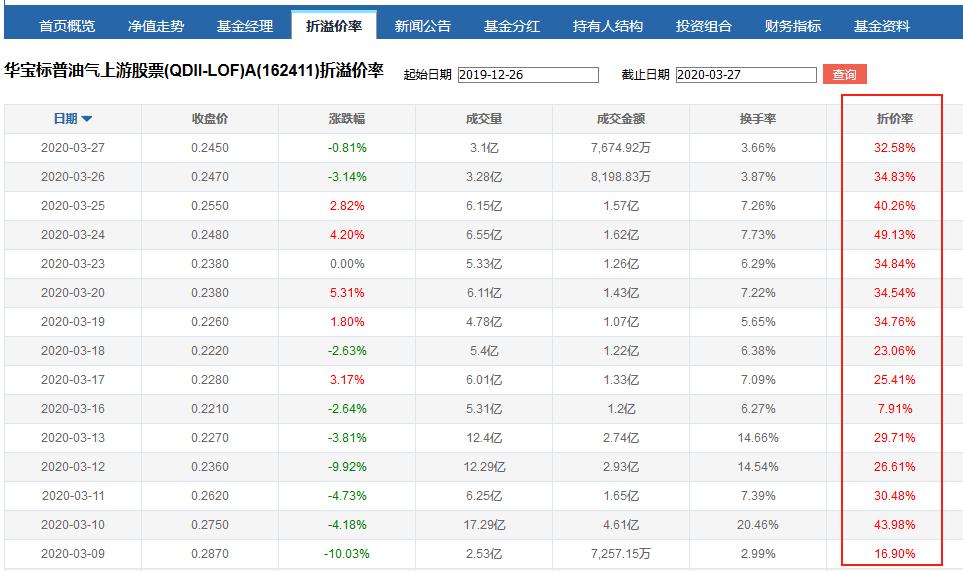963x571 pixels.
Task: Click the 20.46% turnover rate cell
Action: pos(758,525)
